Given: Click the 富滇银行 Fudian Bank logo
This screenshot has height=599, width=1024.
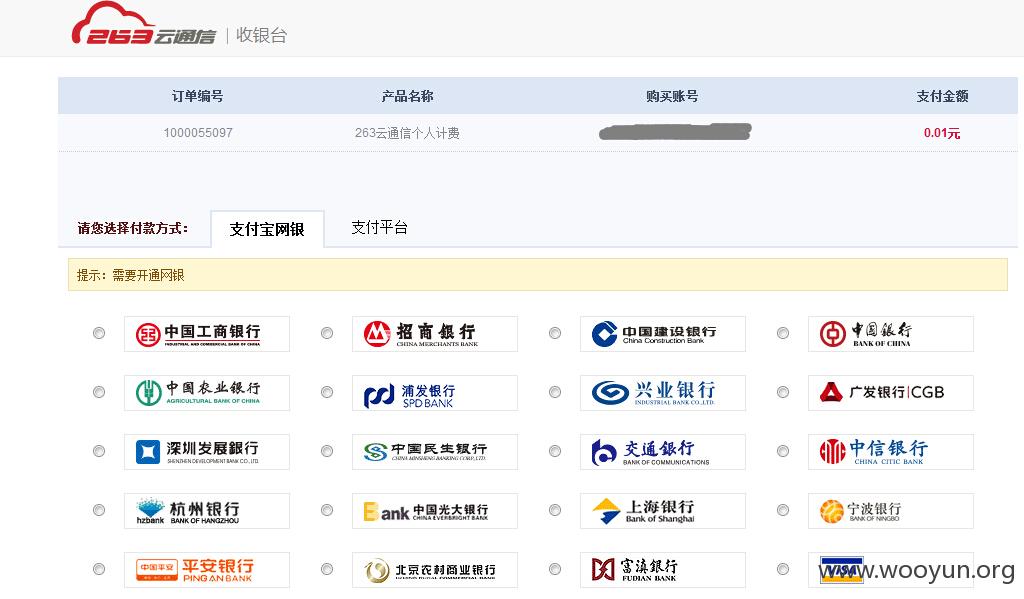Looking at the screenshot, I should [663, 570].
